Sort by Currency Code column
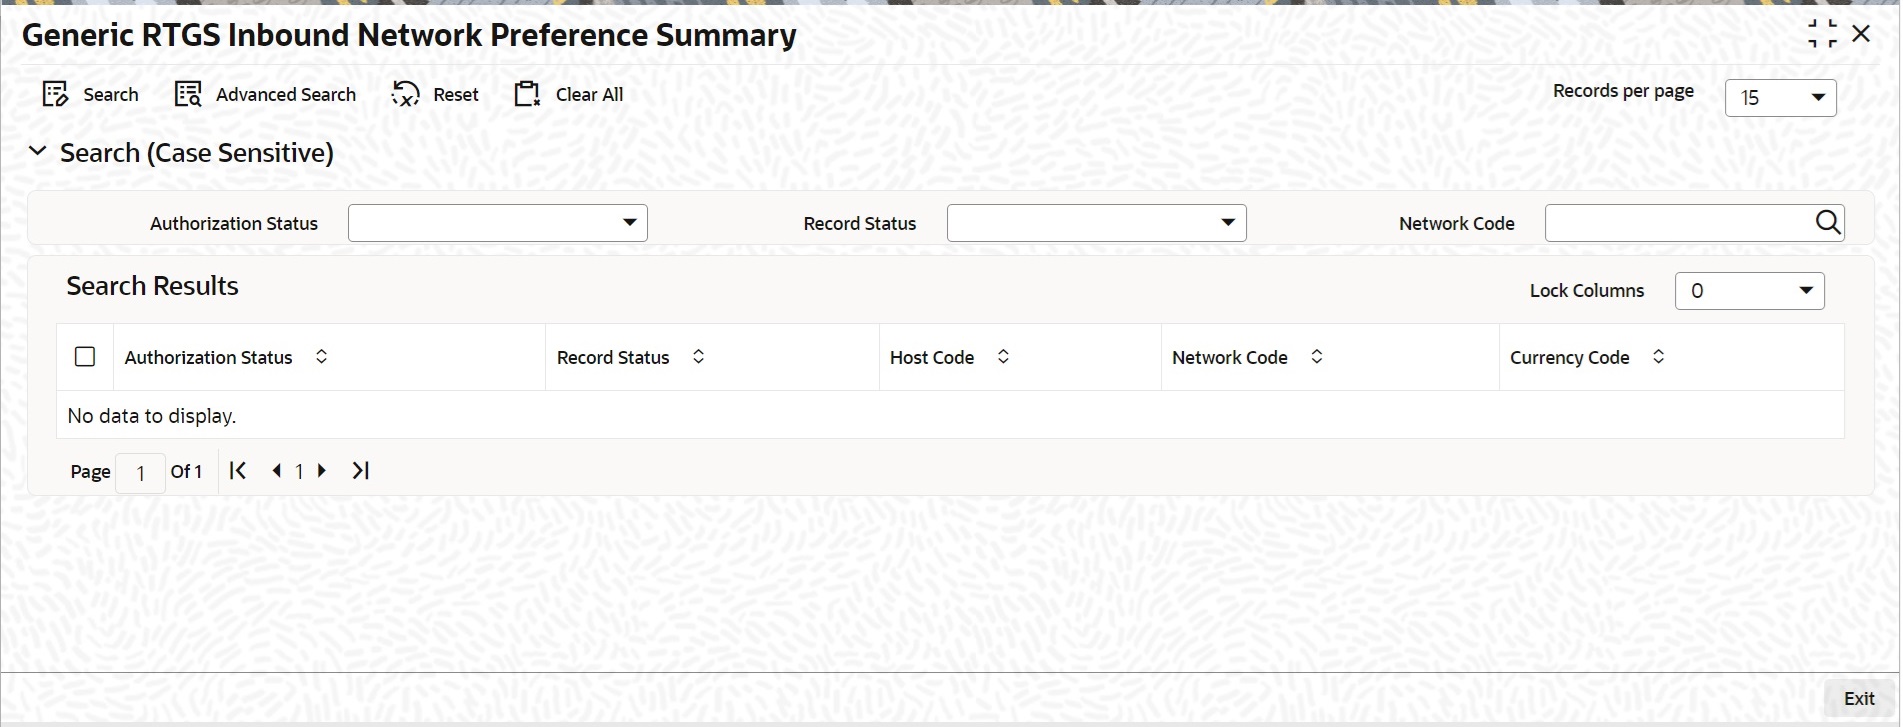The height and width of the screenshot is (727, 1903). click(x=1658, y=357)
